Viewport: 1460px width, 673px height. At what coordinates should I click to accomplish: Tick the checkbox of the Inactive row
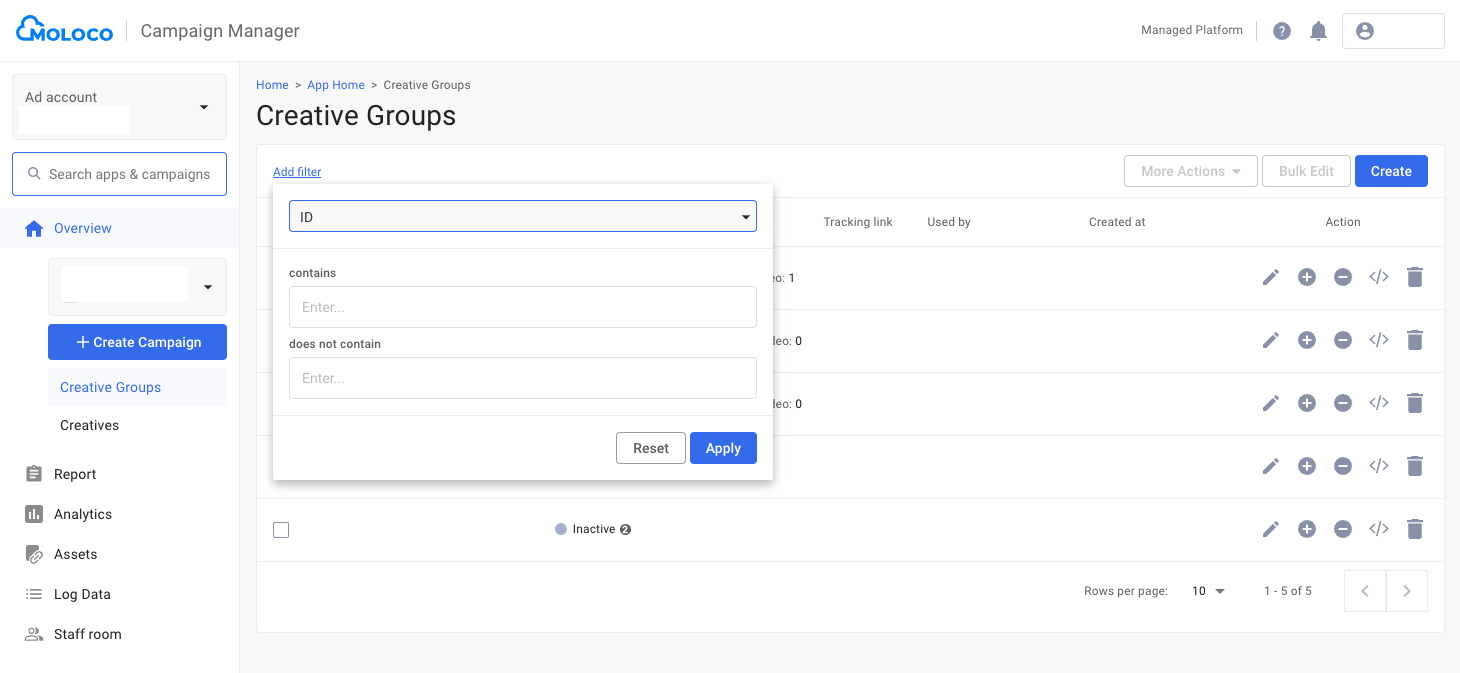pyautogui.click(x=281, y=530)
